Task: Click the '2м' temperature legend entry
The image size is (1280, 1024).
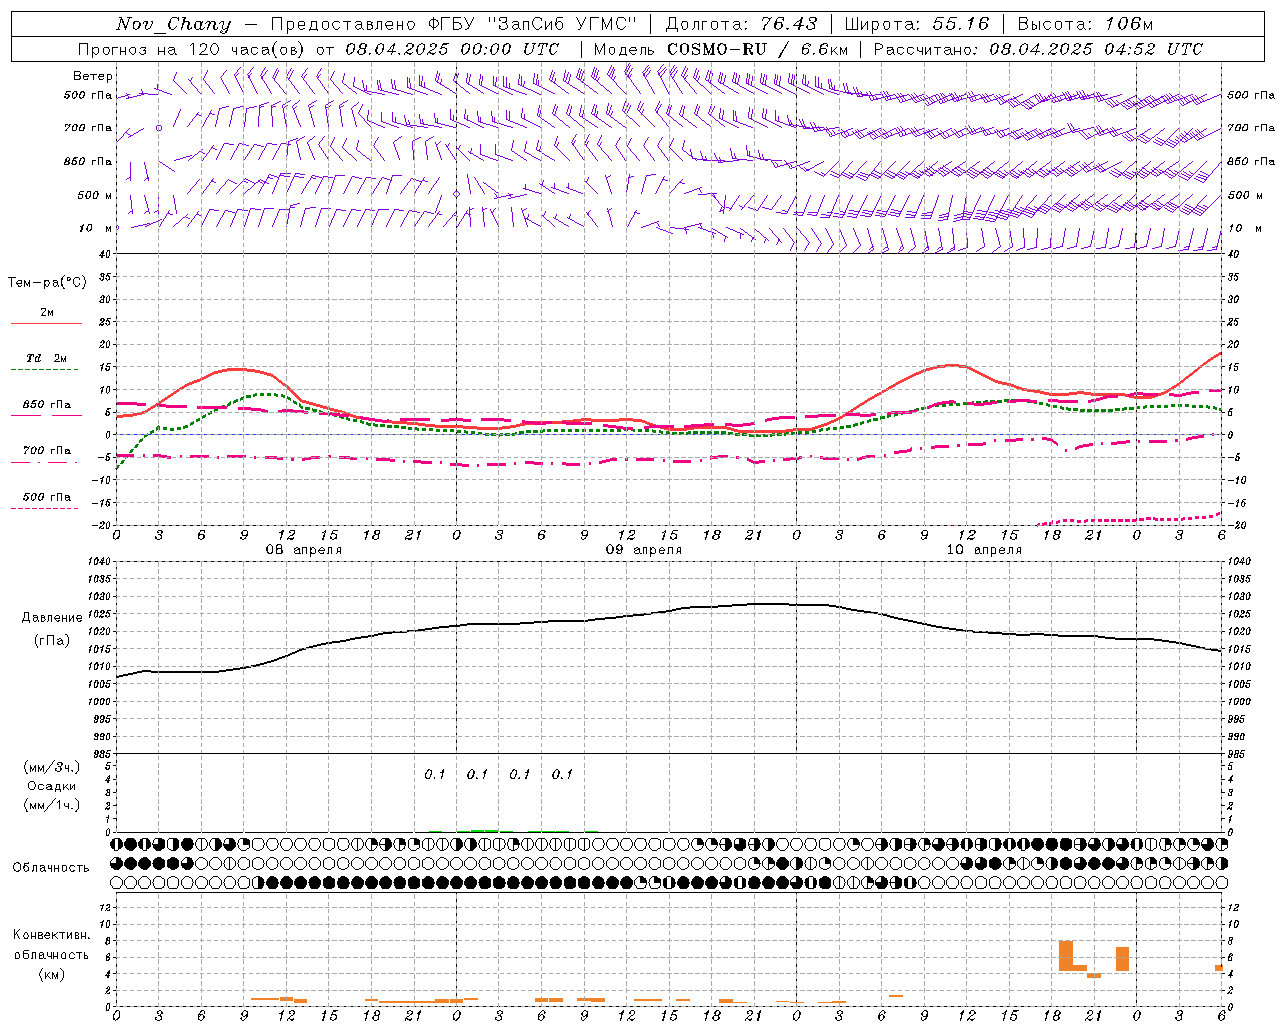Action: tap(47, 312)
